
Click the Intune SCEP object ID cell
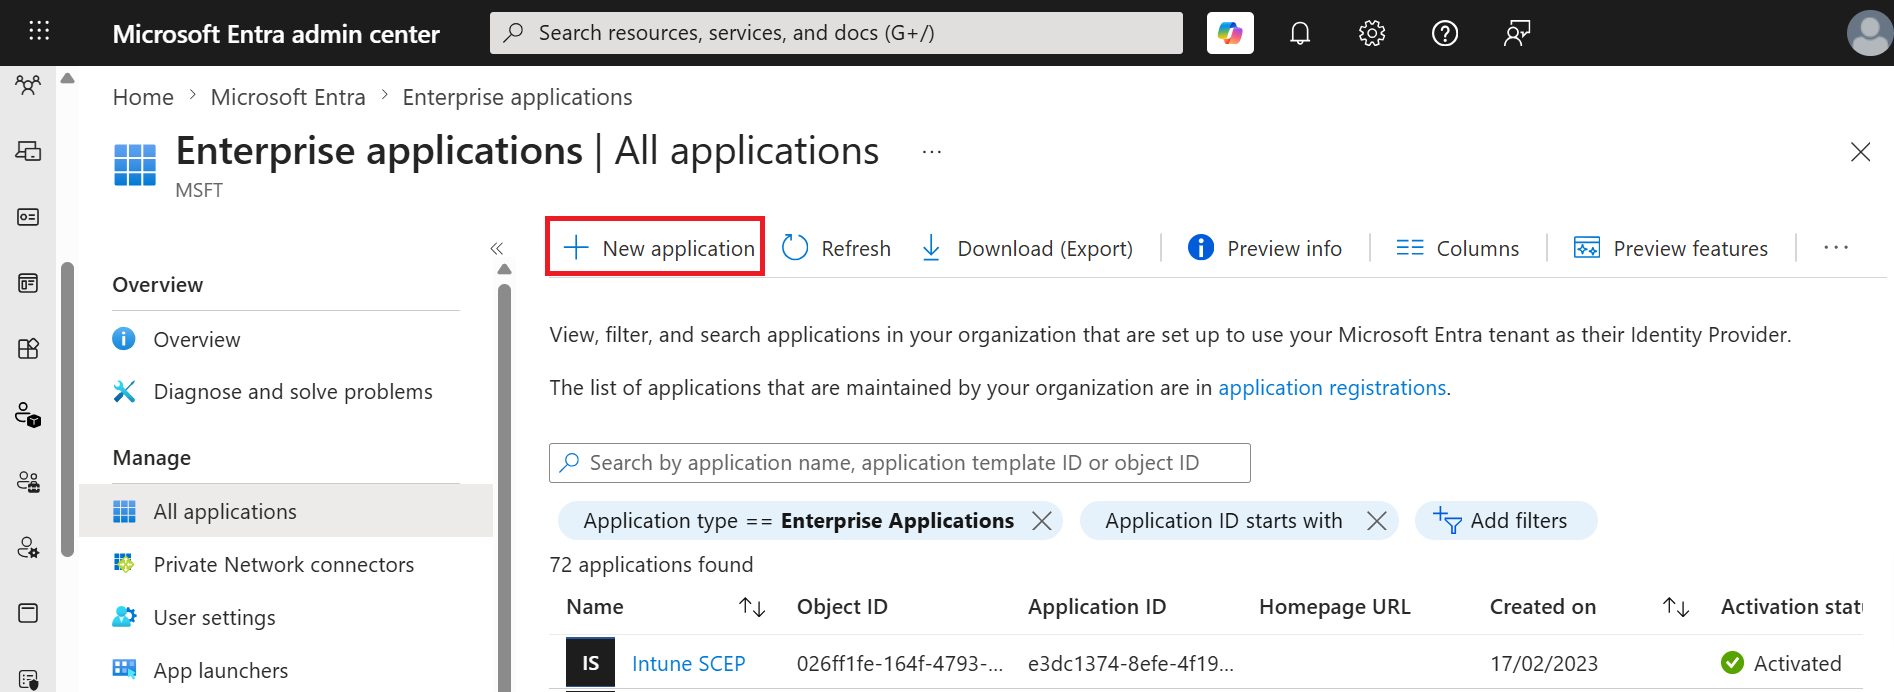899,664
